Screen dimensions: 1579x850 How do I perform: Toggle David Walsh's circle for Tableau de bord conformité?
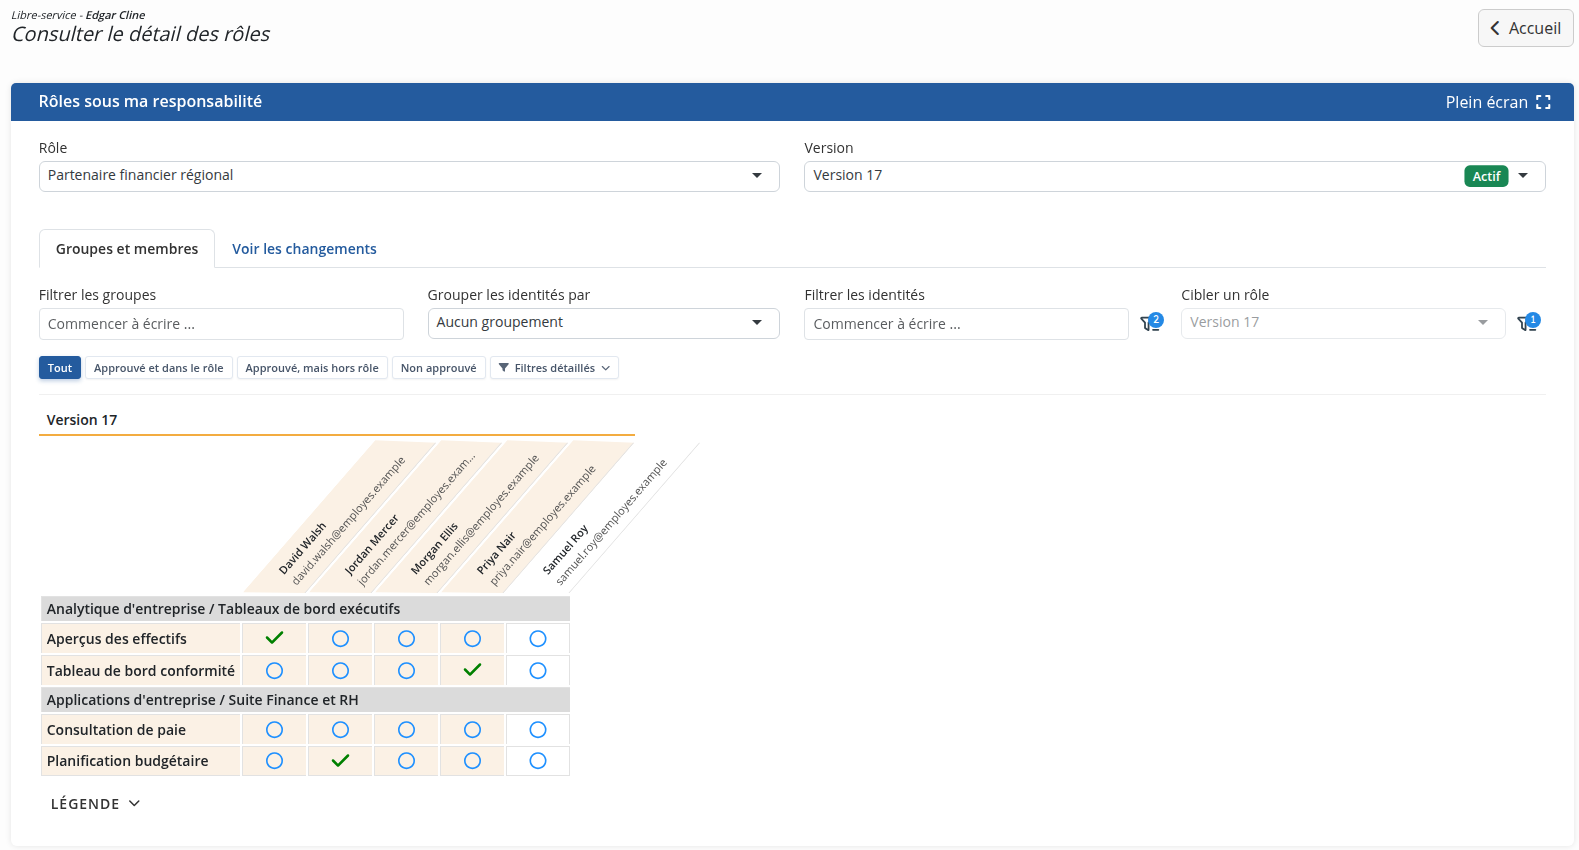(274, 671)
